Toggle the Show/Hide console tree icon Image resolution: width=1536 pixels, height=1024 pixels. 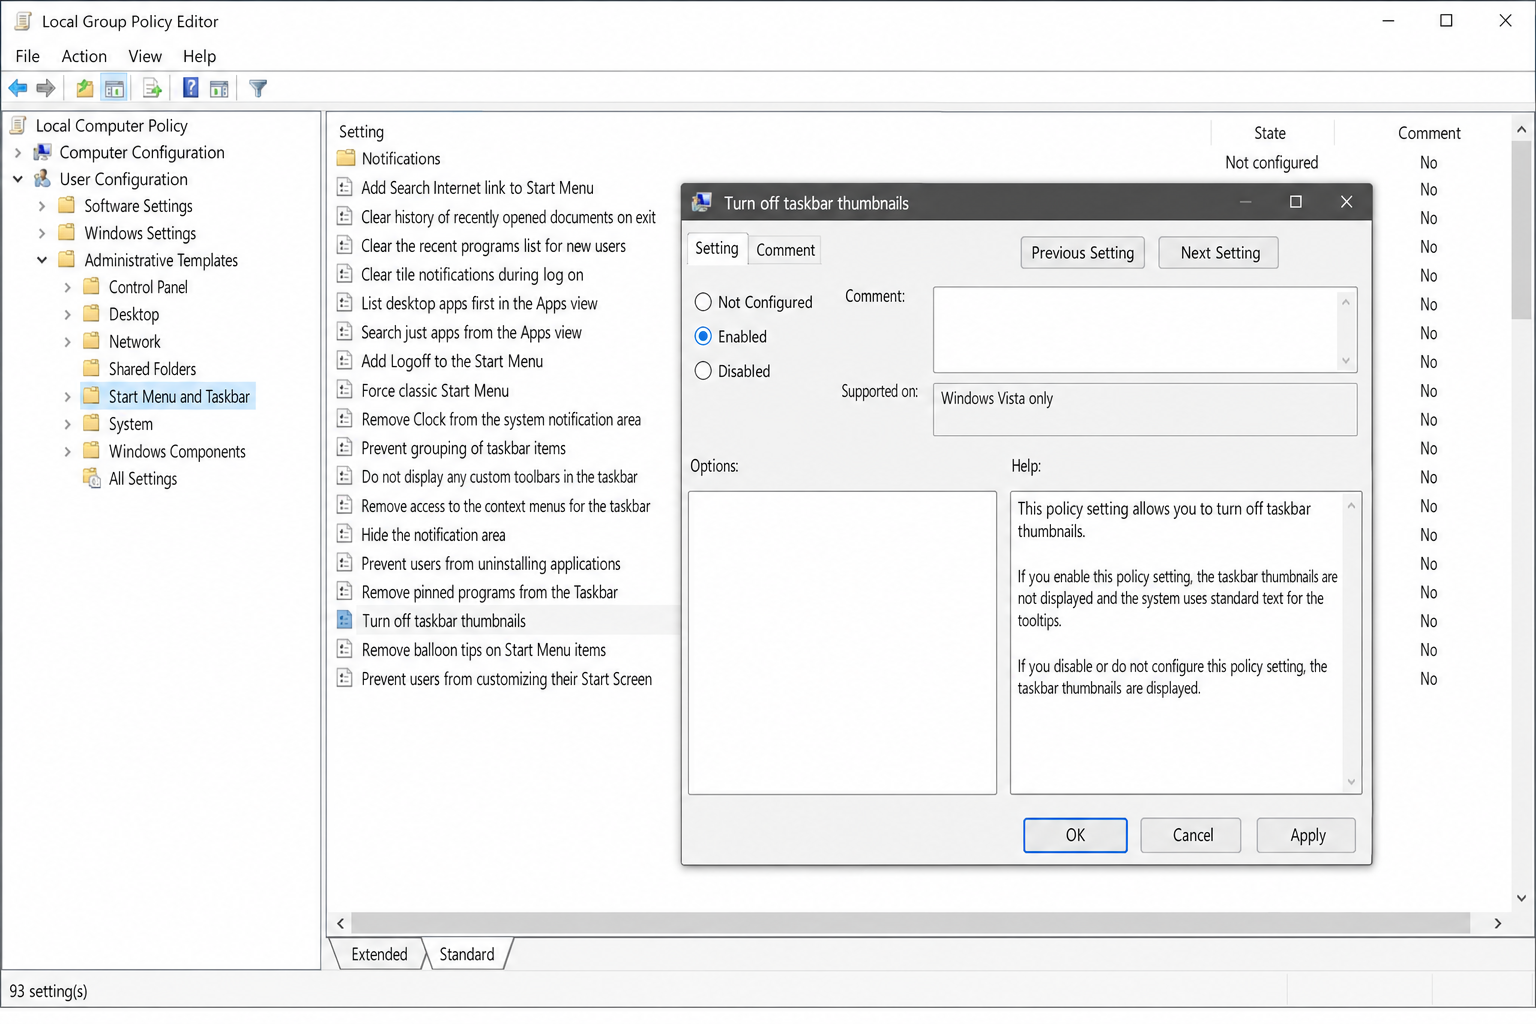click(115, 88)
